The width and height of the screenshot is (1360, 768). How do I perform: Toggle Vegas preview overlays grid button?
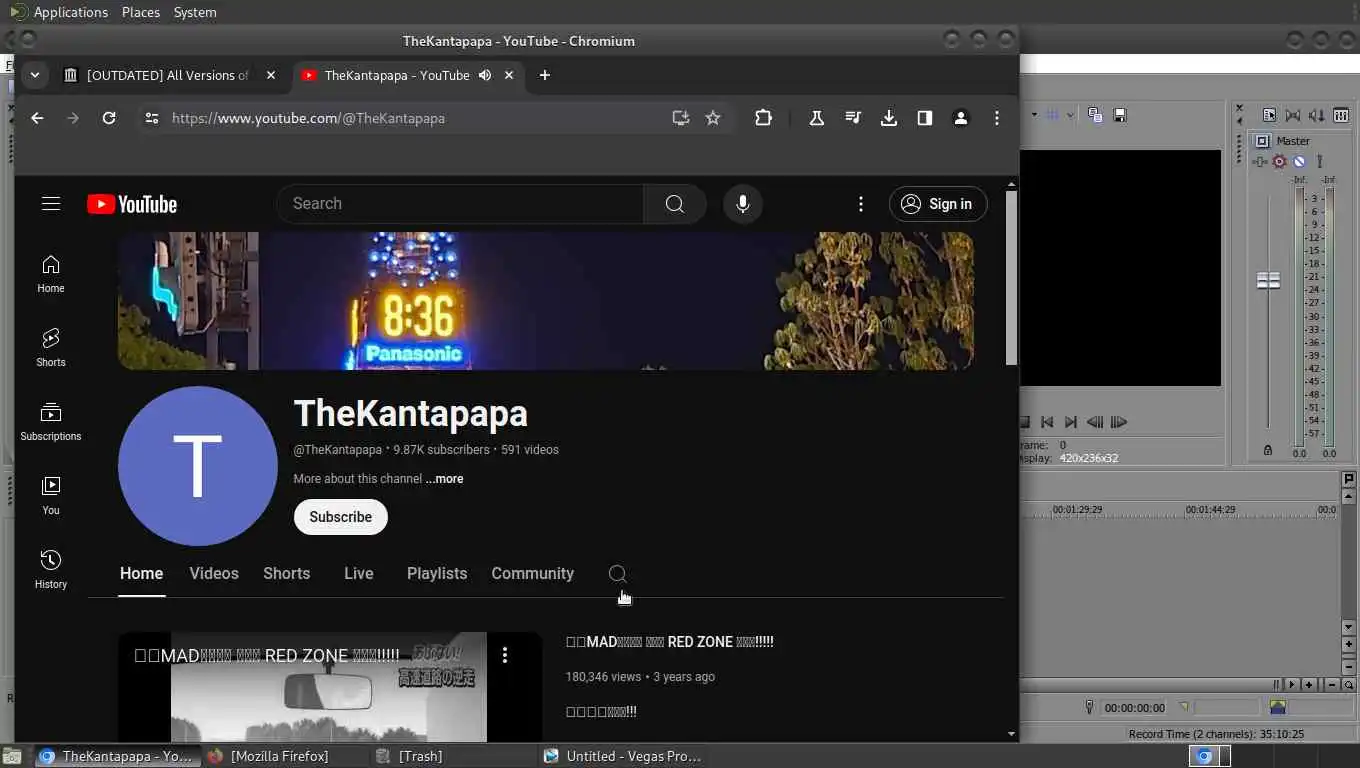[x=1052, y=115]
